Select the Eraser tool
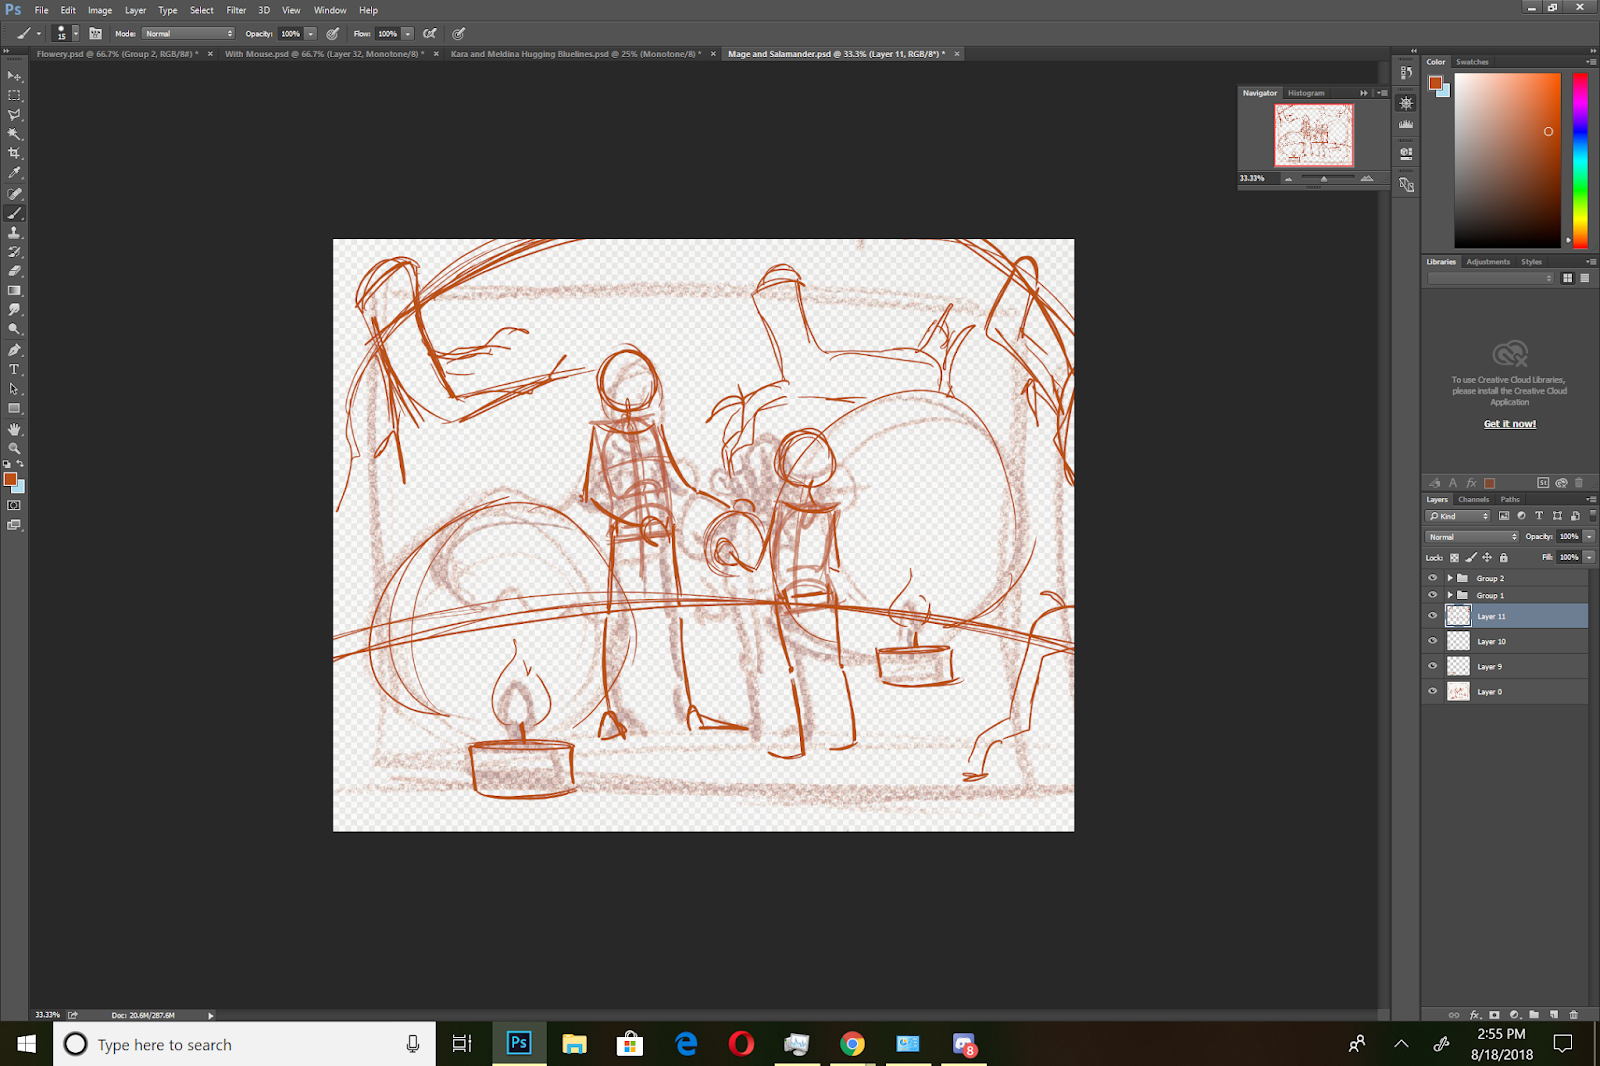The height and width of the screenshot is (1066, 1600). (x=14, y=271)
